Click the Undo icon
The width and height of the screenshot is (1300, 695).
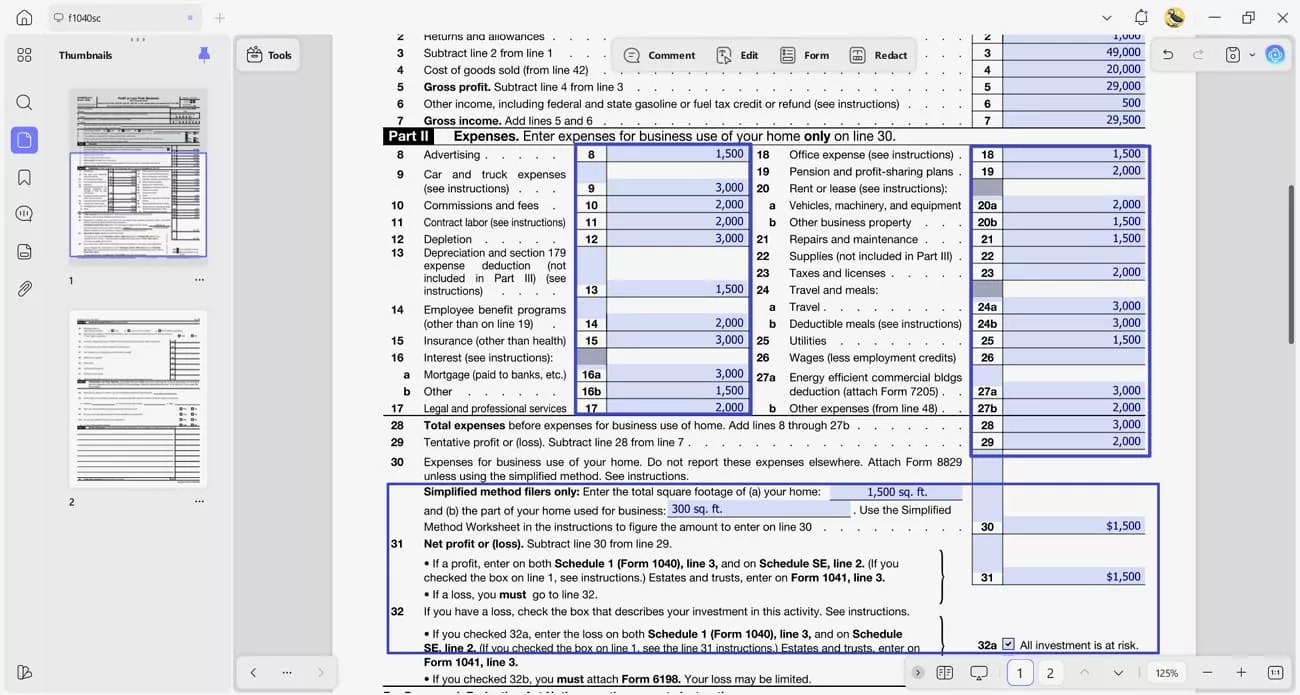(x=1167, y=55)
